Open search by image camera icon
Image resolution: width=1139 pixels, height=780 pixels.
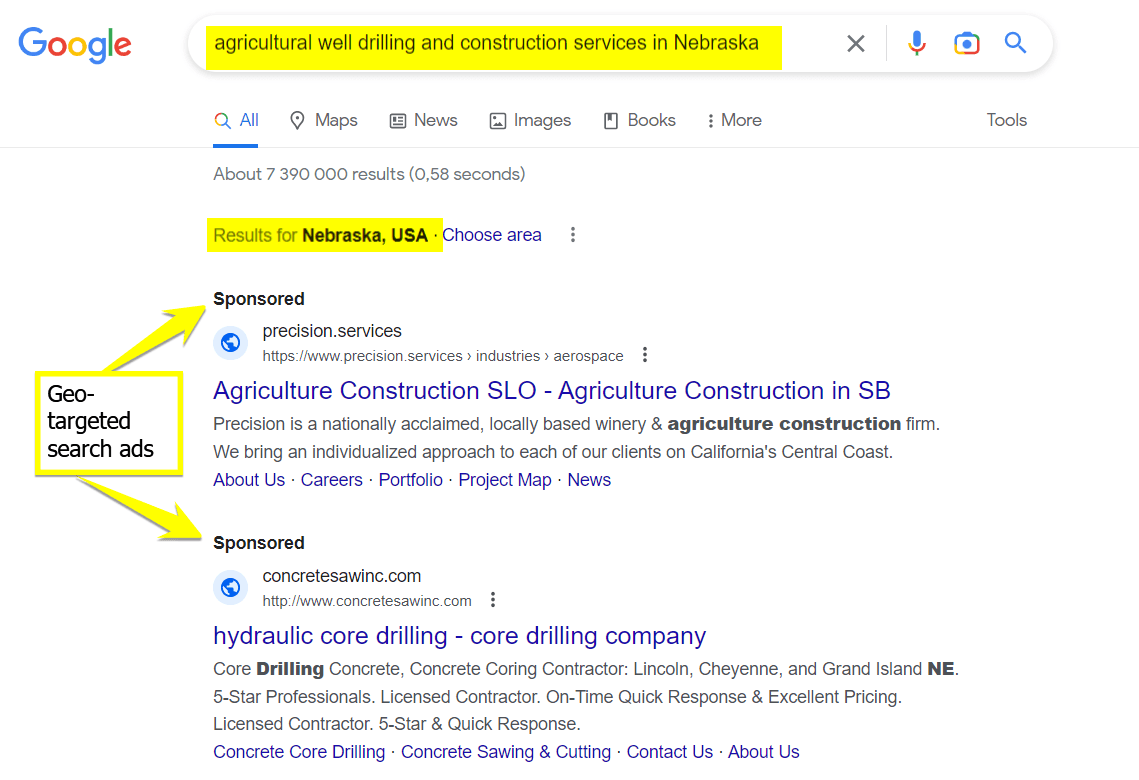(966, 44)
